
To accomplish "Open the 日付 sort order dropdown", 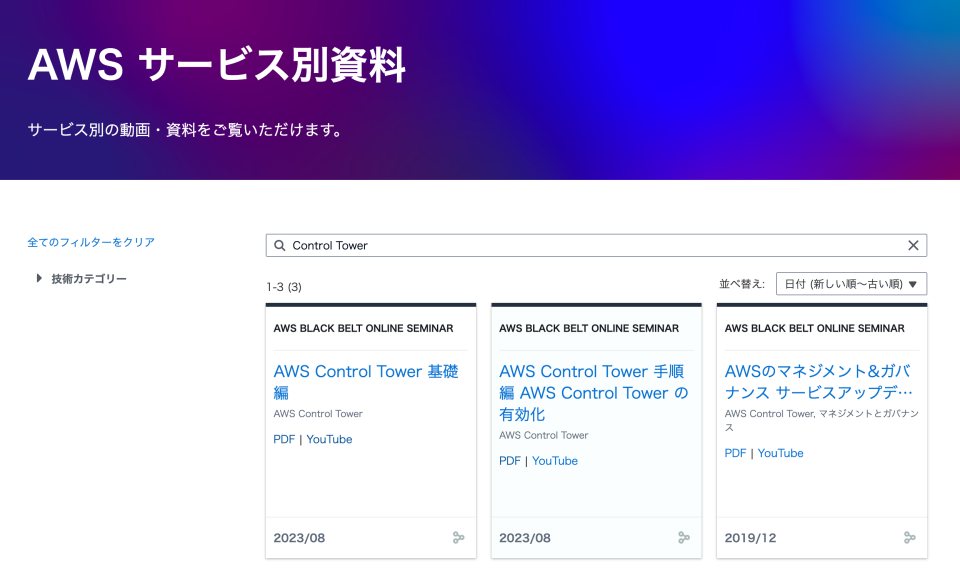I will (x=851, y=283).
